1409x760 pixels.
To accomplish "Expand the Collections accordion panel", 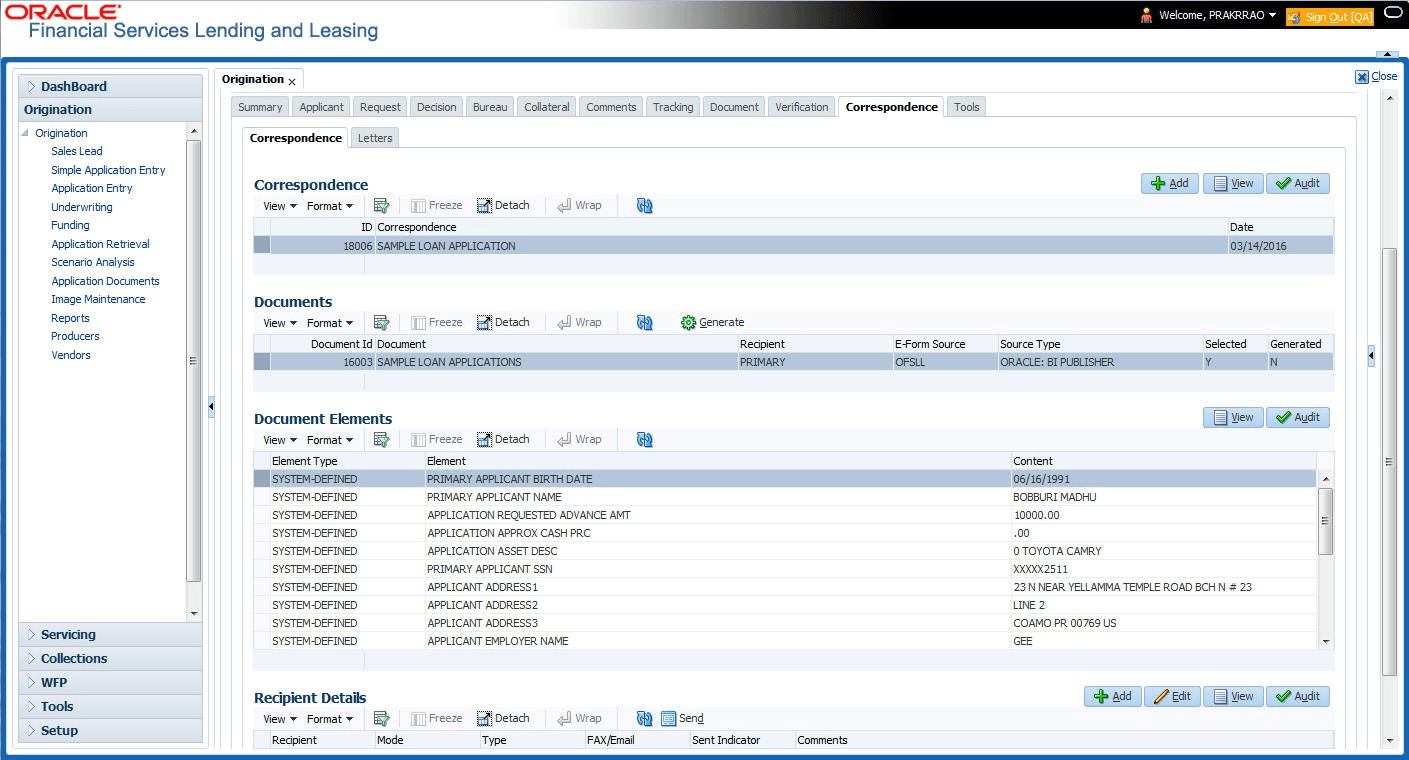I will [x=110, y=658].
